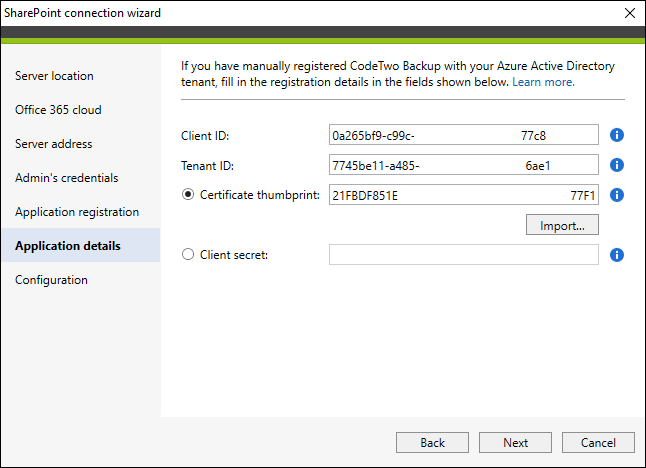Open info icon next to Certificate thumbprint

click(x=616, y=195)
